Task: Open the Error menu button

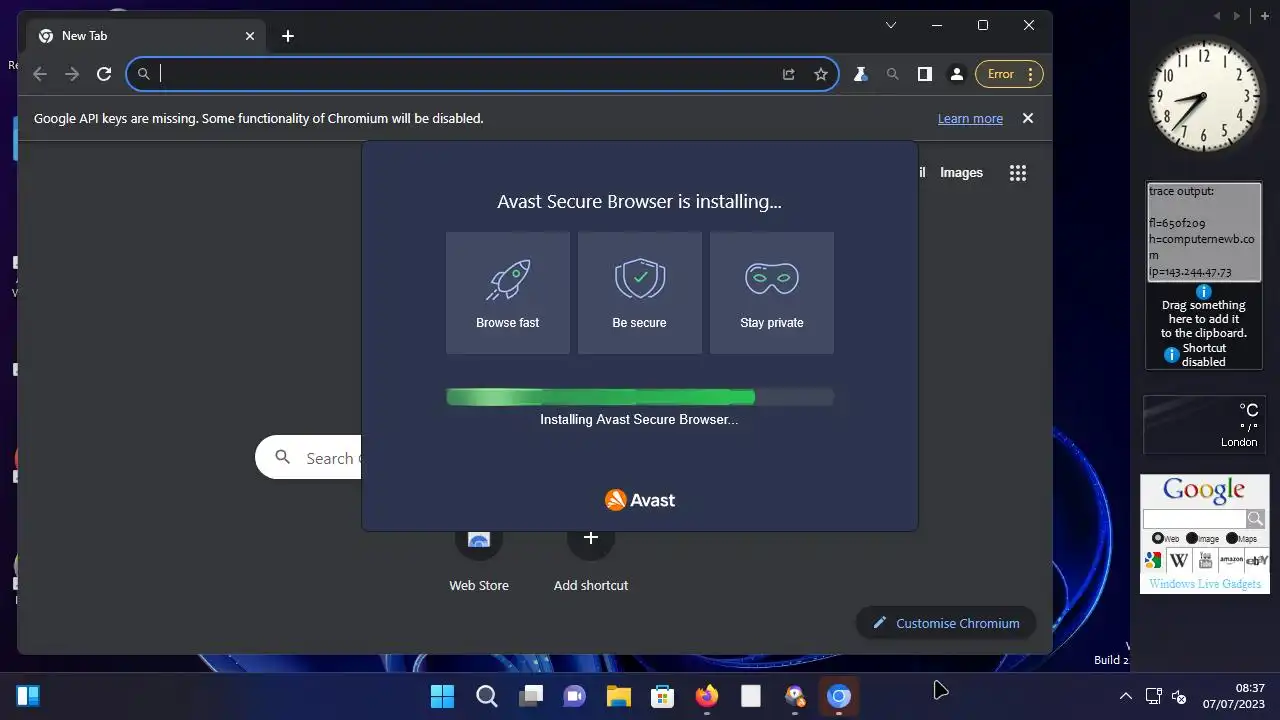Action: (1010, 74)
